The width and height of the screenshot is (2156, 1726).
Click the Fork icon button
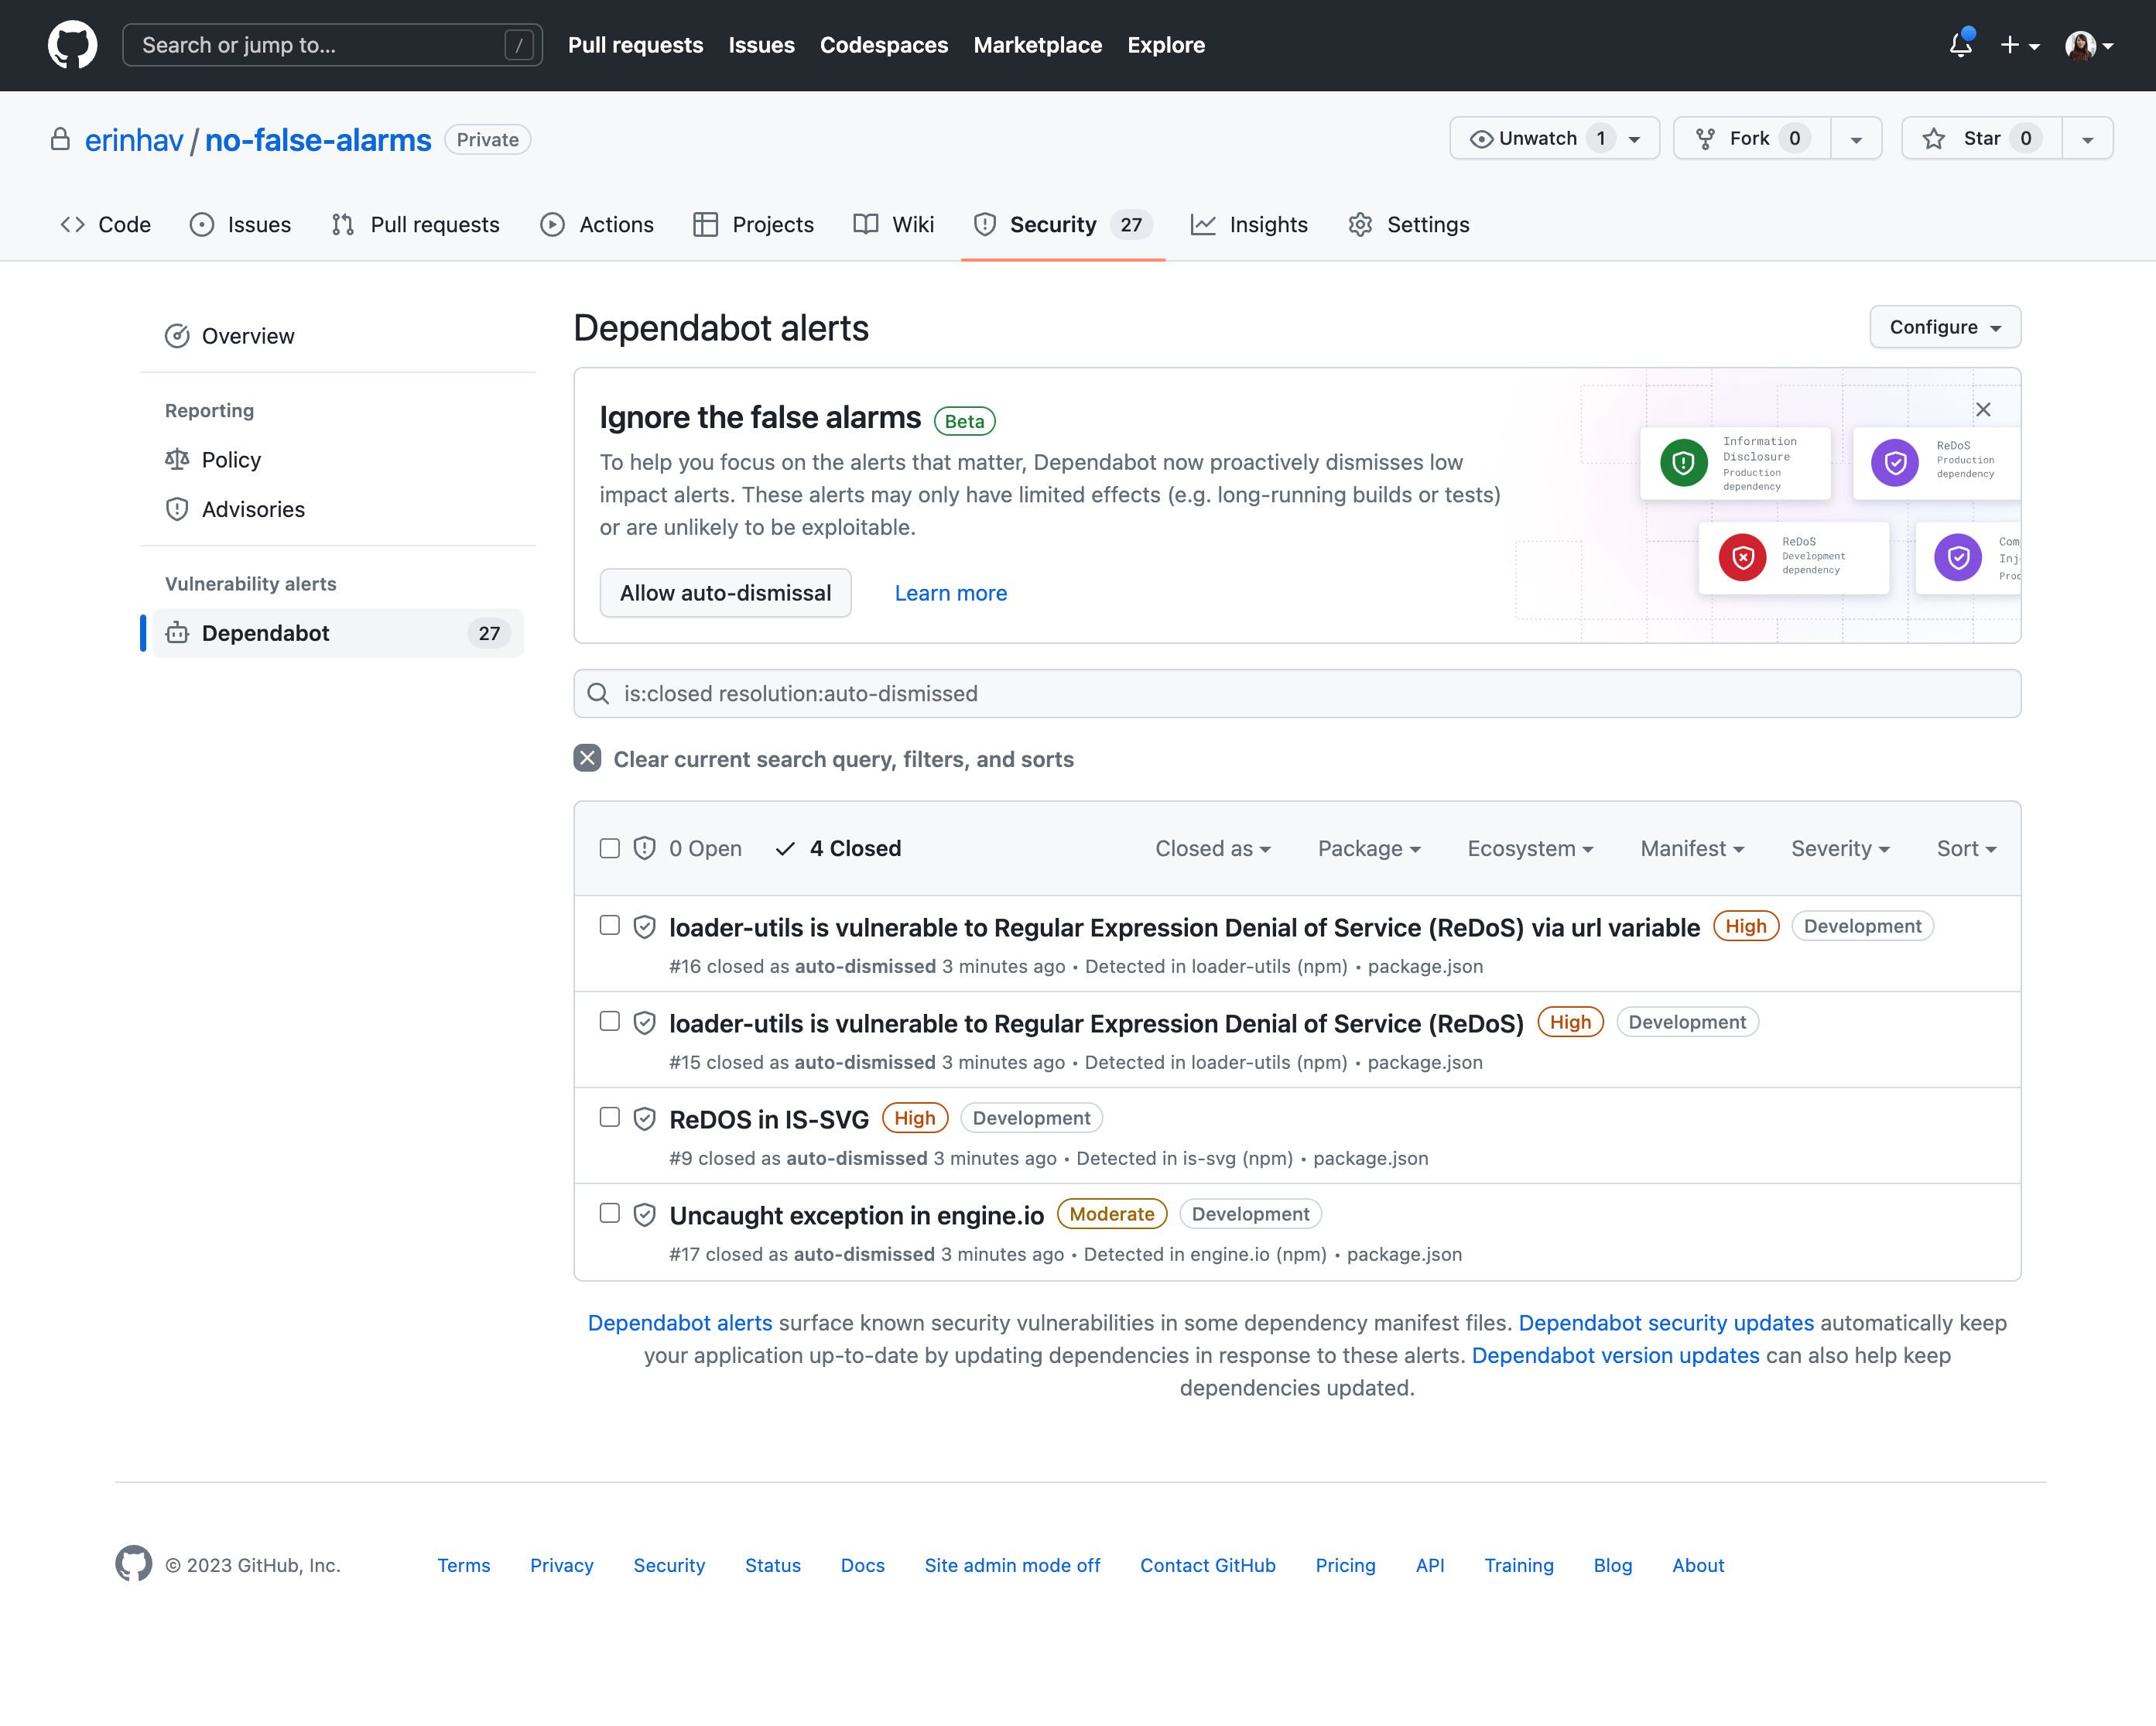coord(1752,138)
